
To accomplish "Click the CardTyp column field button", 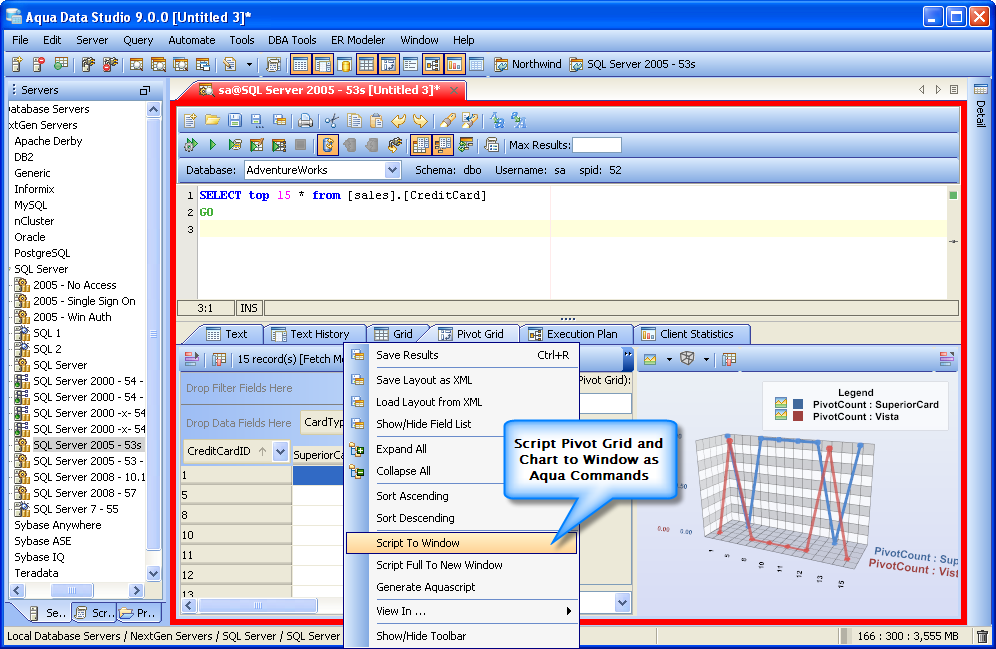I will coord(323,422).
